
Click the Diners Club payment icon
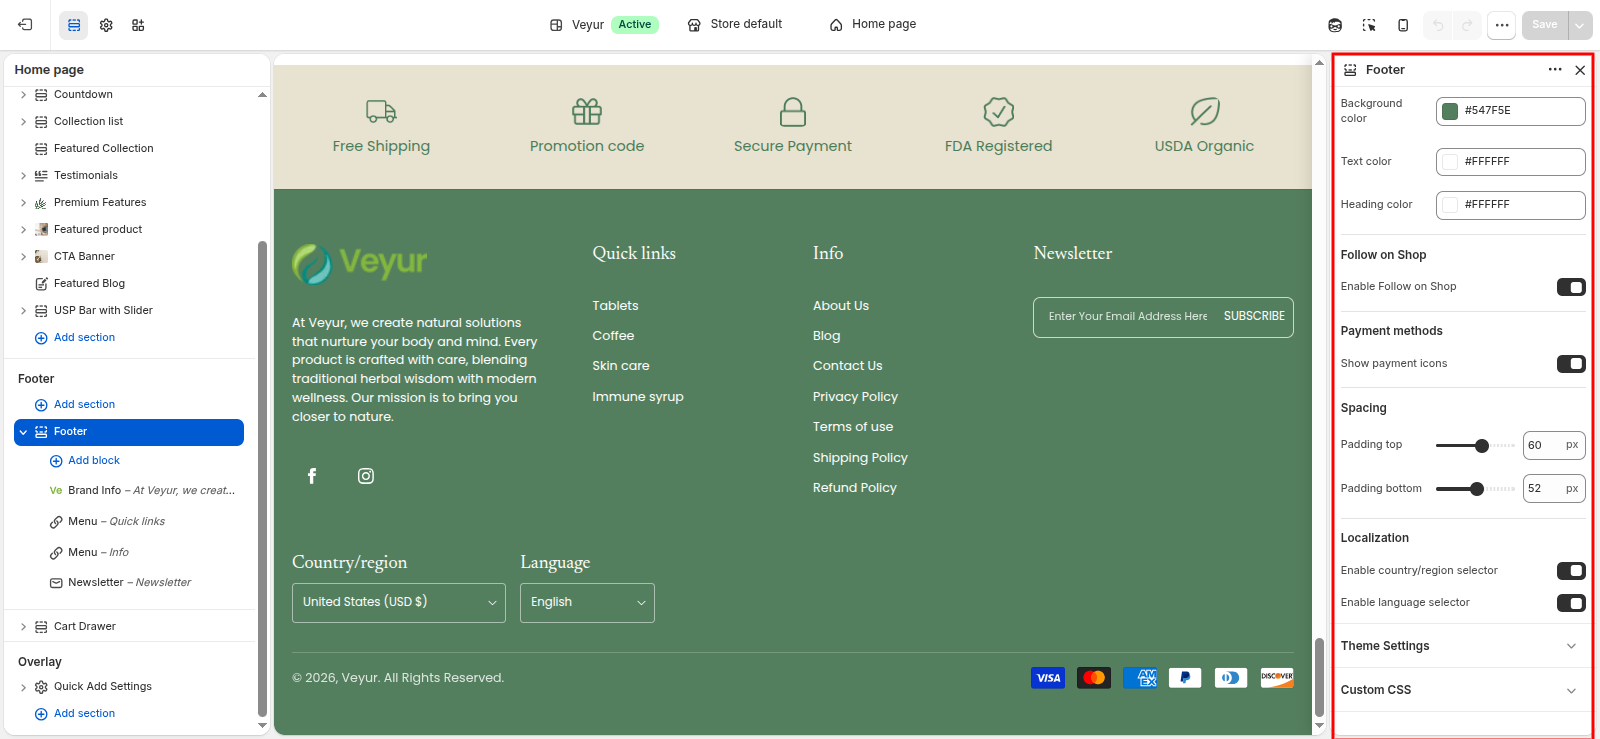(1231, 678)
